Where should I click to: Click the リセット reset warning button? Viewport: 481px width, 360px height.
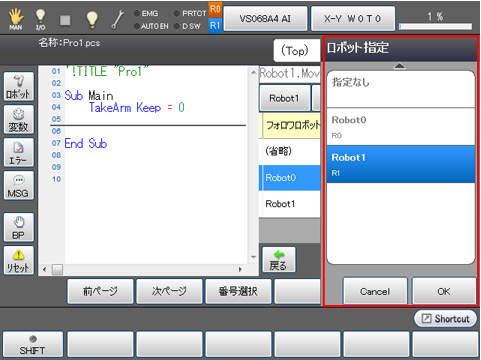point(19,260)
